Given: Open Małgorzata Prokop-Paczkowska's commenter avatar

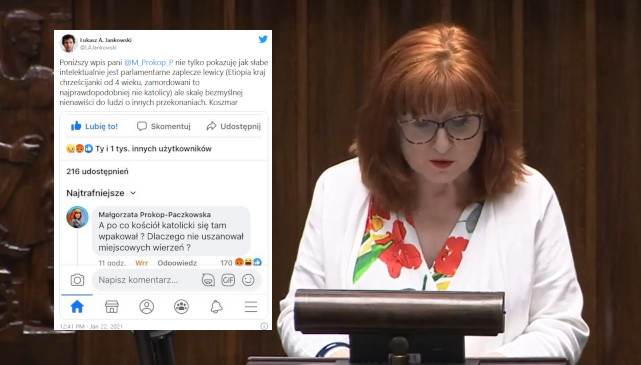Looking at the screenshot, I should [77, 217].
